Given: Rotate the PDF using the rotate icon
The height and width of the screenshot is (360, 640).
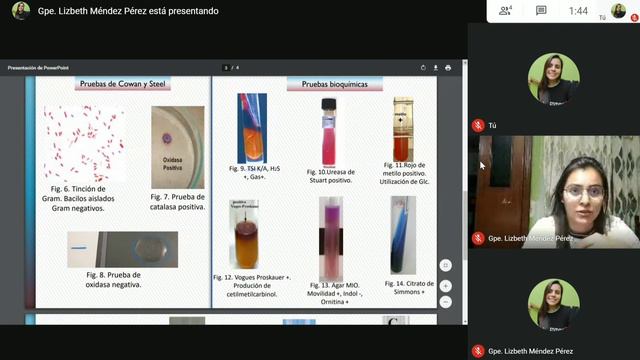Looking at the screenshot, I should tap(423, 68).
